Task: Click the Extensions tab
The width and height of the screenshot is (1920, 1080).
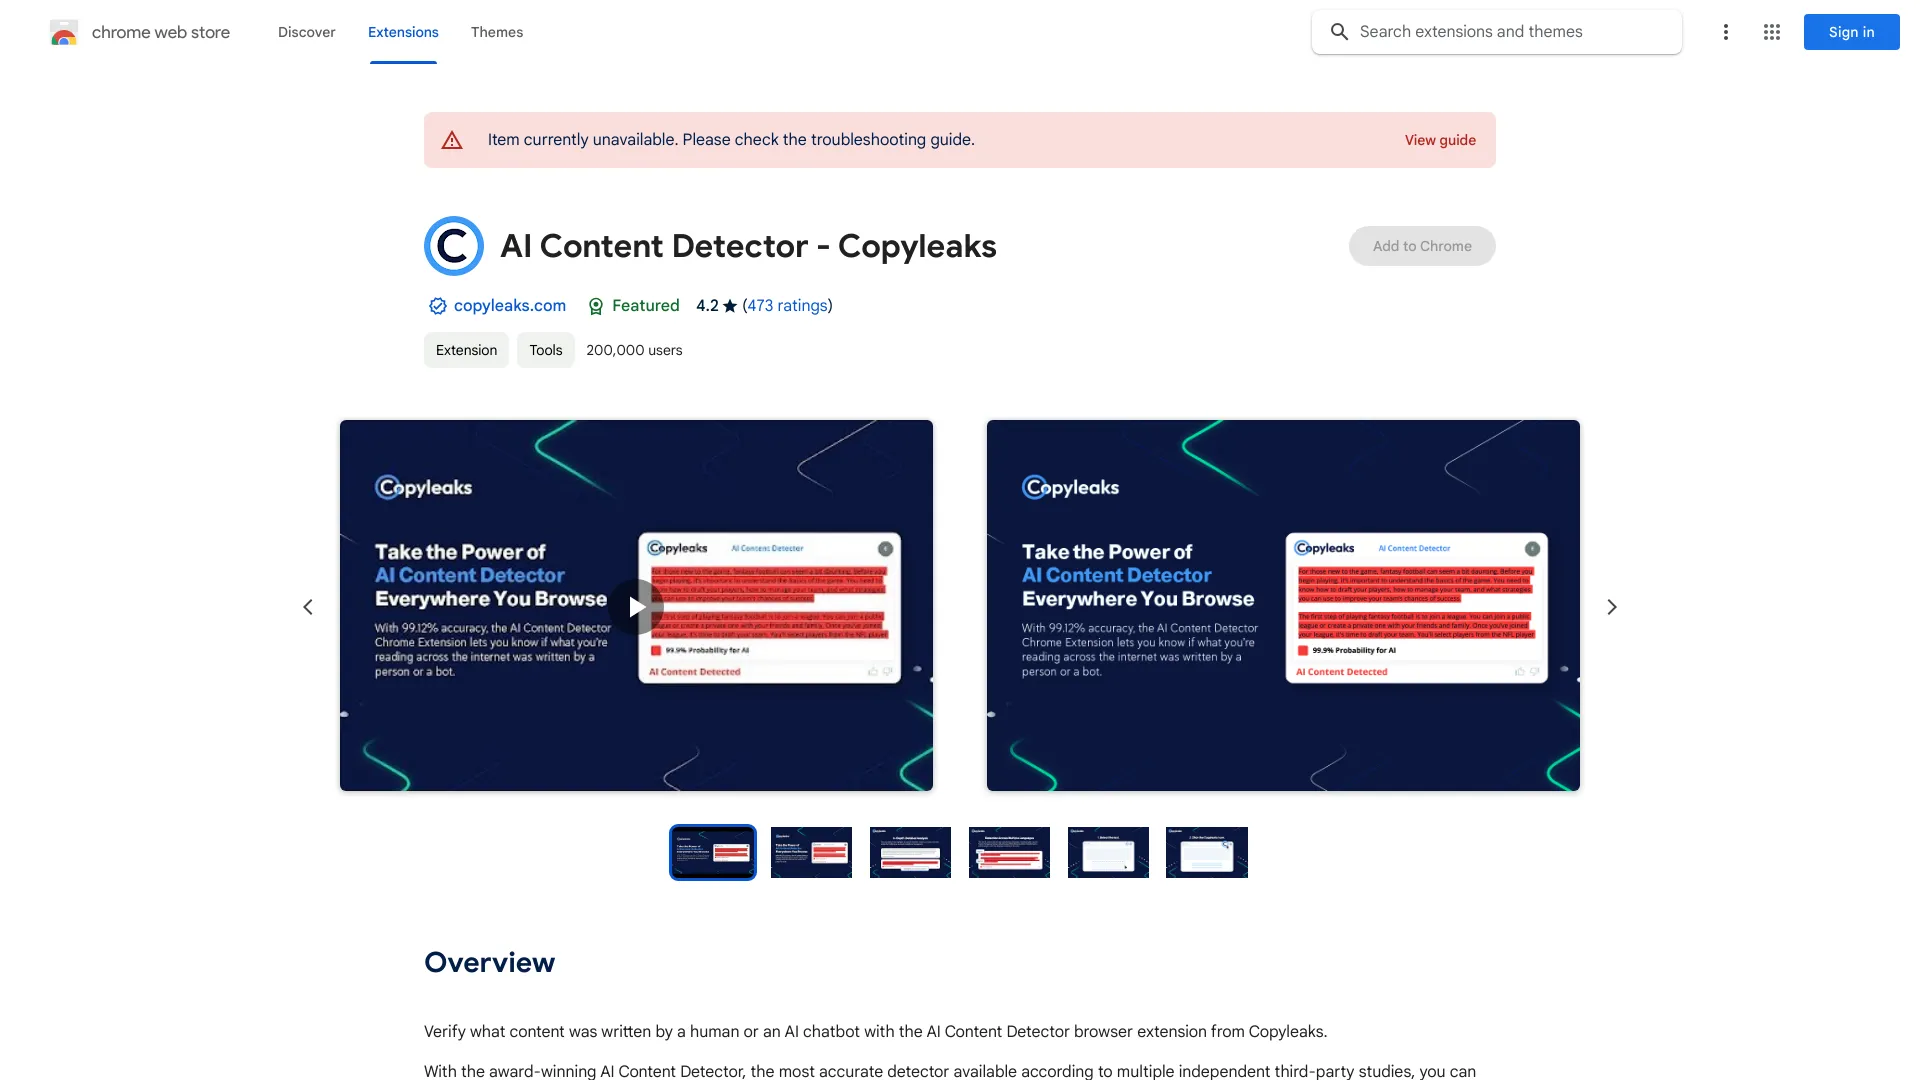Action: (402, 32)
